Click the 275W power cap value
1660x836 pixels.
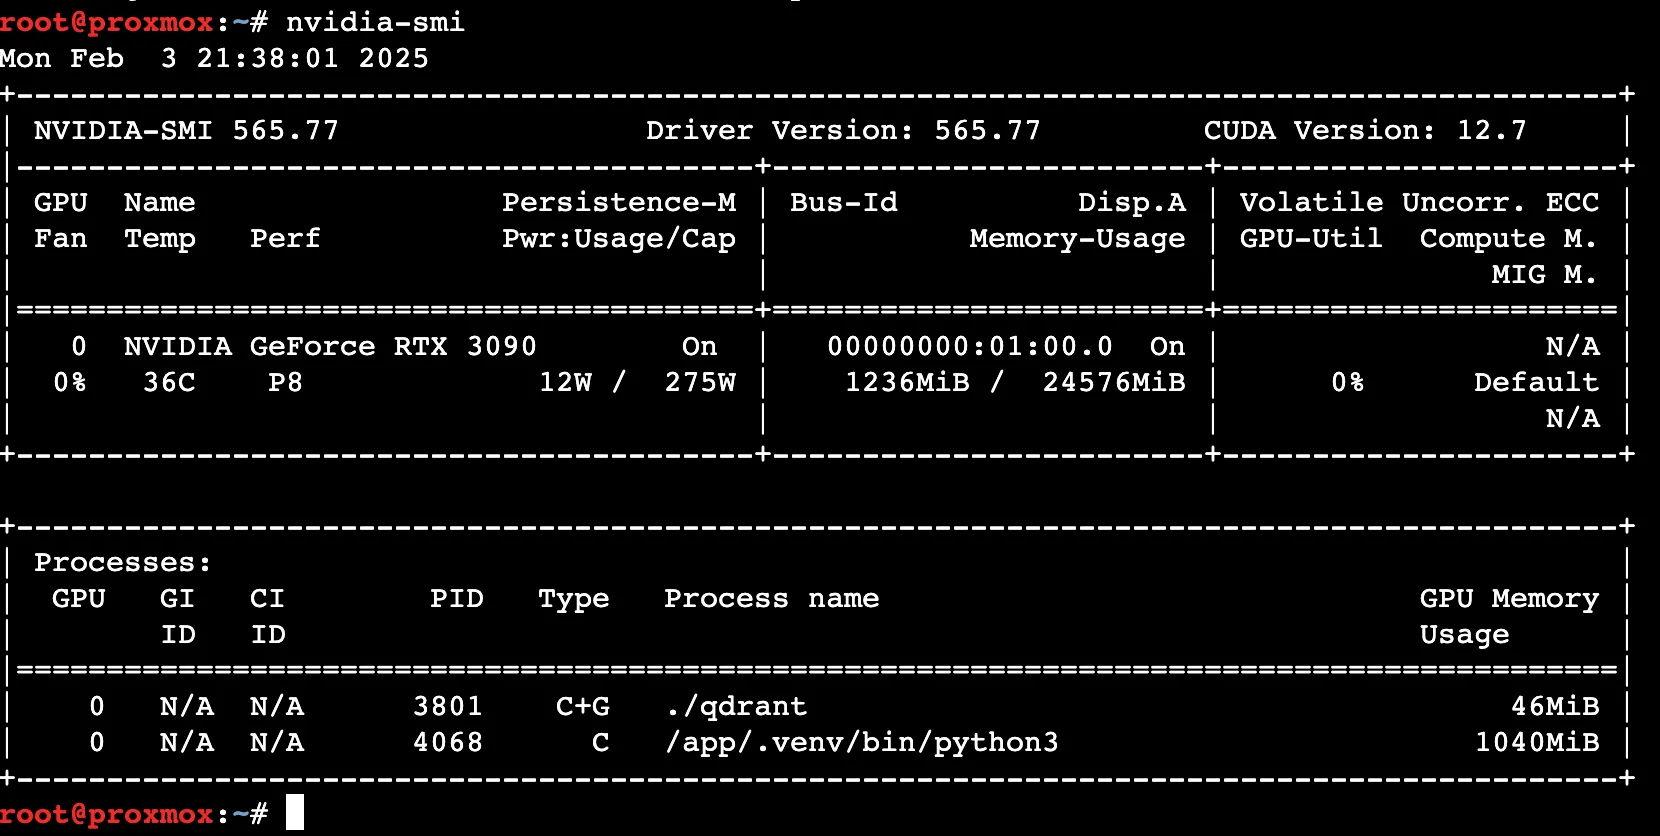tap(700, 382)
